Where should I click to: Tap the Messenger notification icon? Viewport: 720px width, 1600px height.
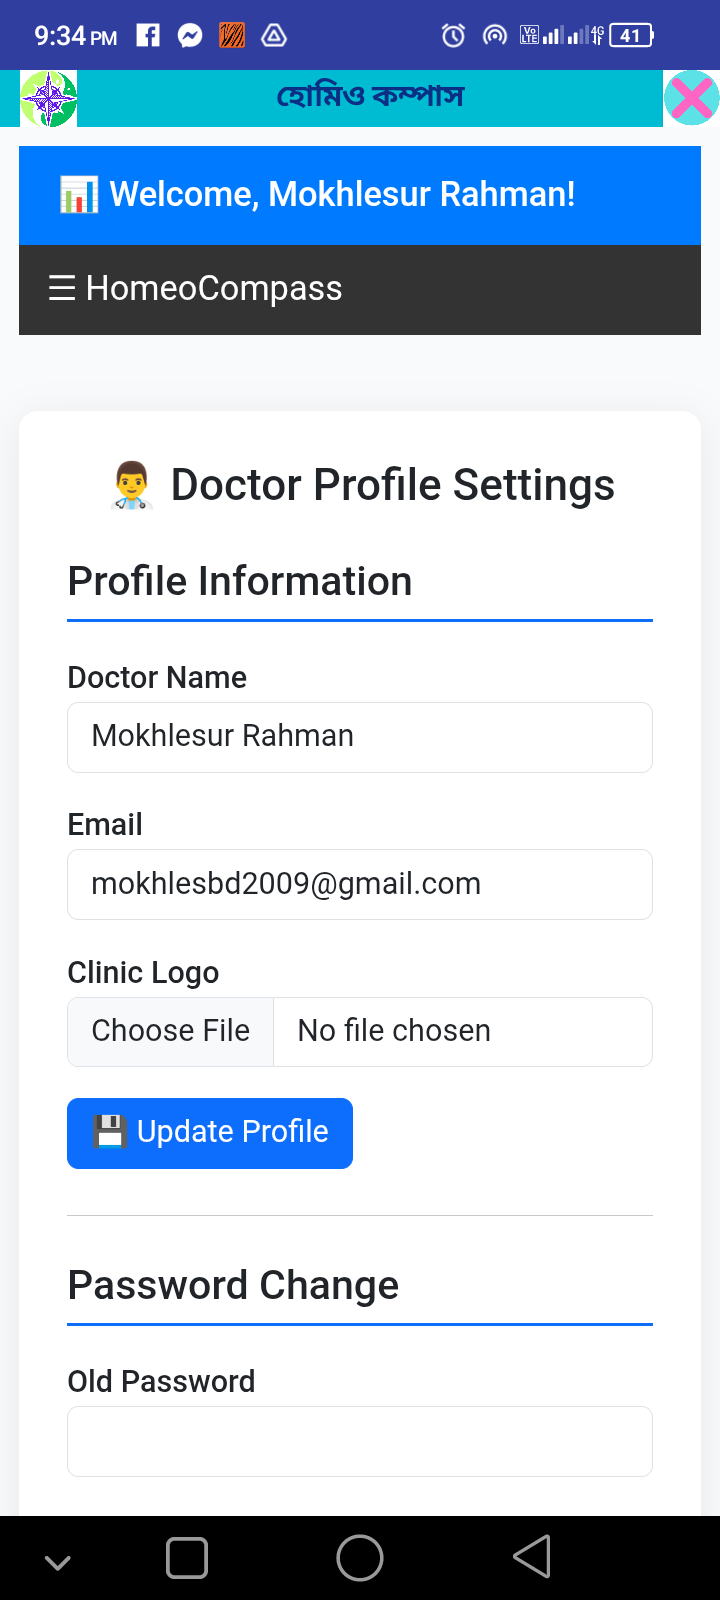[x=190, y=36]
